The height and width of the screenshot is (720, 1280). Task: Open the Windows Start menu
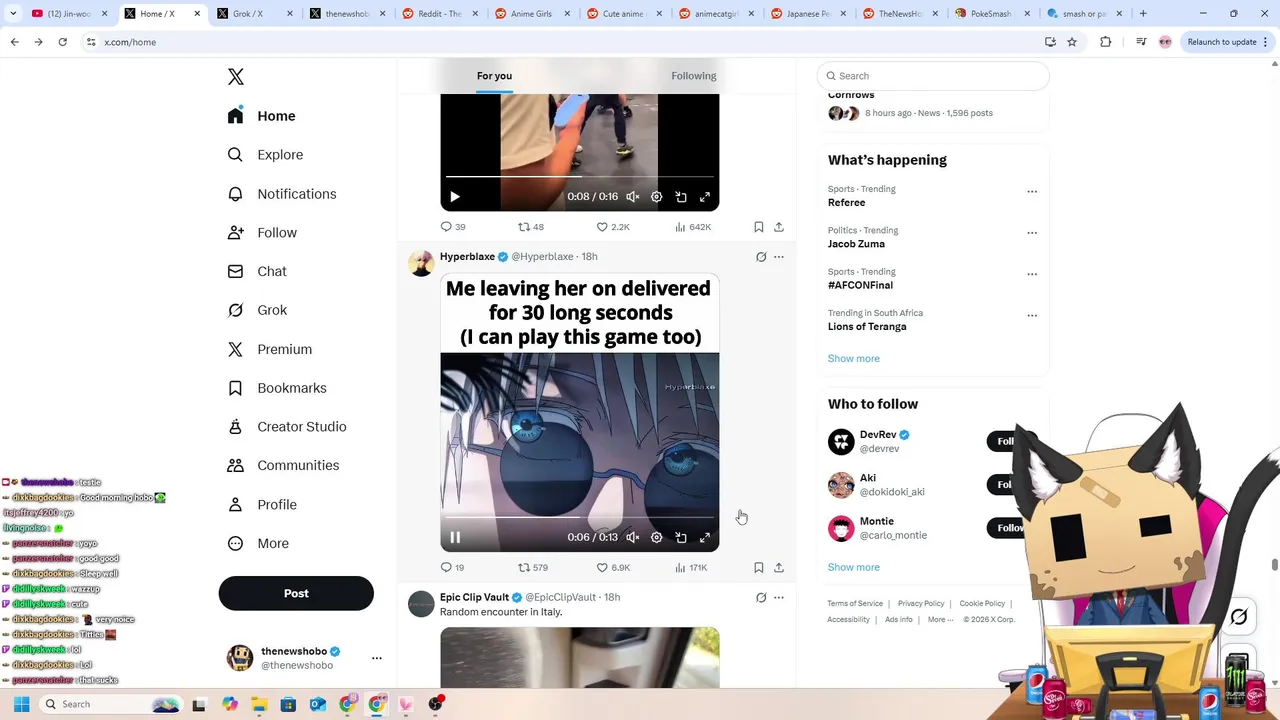[x=21, y=704]
